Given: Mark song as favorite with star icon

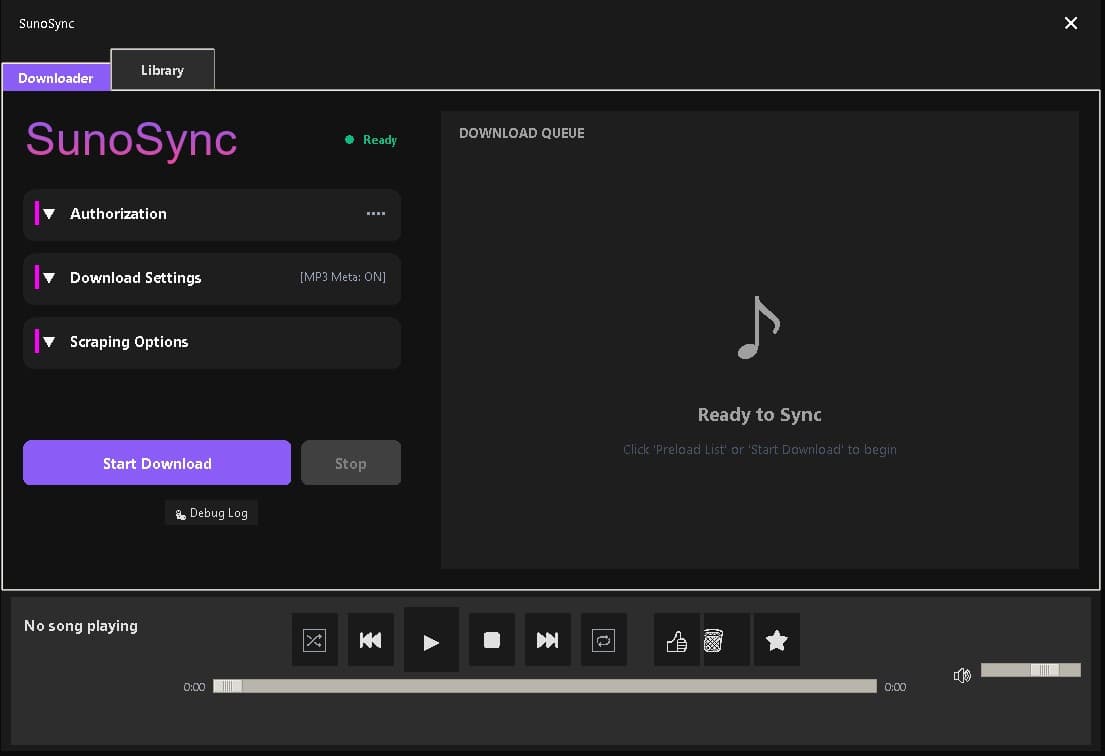Looking at the screenshot, I should (x=777, y=640).
